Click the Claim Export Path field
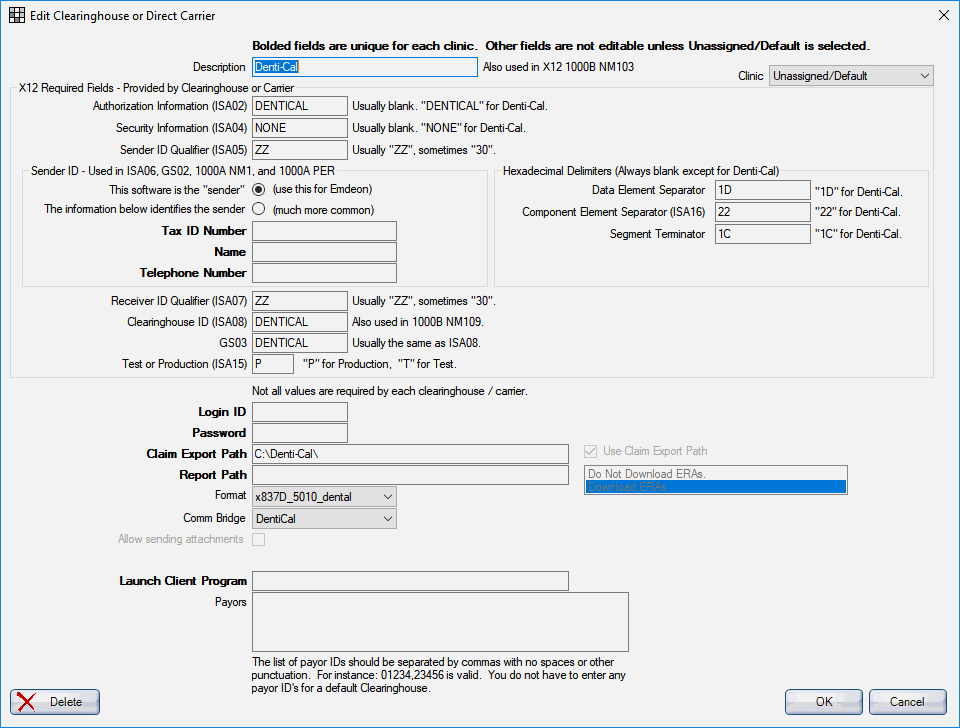The height and width of the screenshot is (728, 960). (410, 454)
